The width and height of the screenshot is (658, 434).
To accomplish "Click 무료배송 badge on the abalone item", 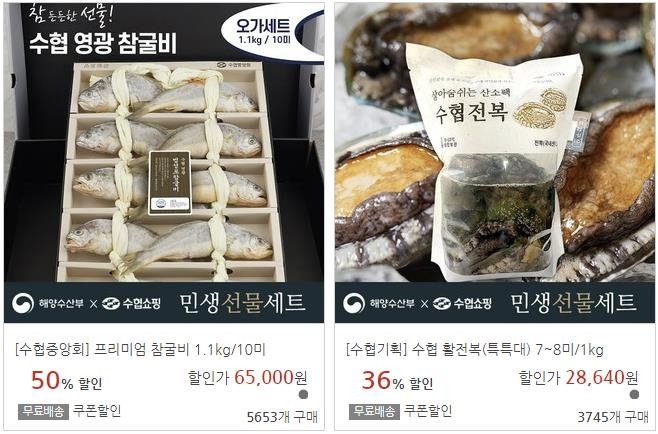I will coord(374,411).
